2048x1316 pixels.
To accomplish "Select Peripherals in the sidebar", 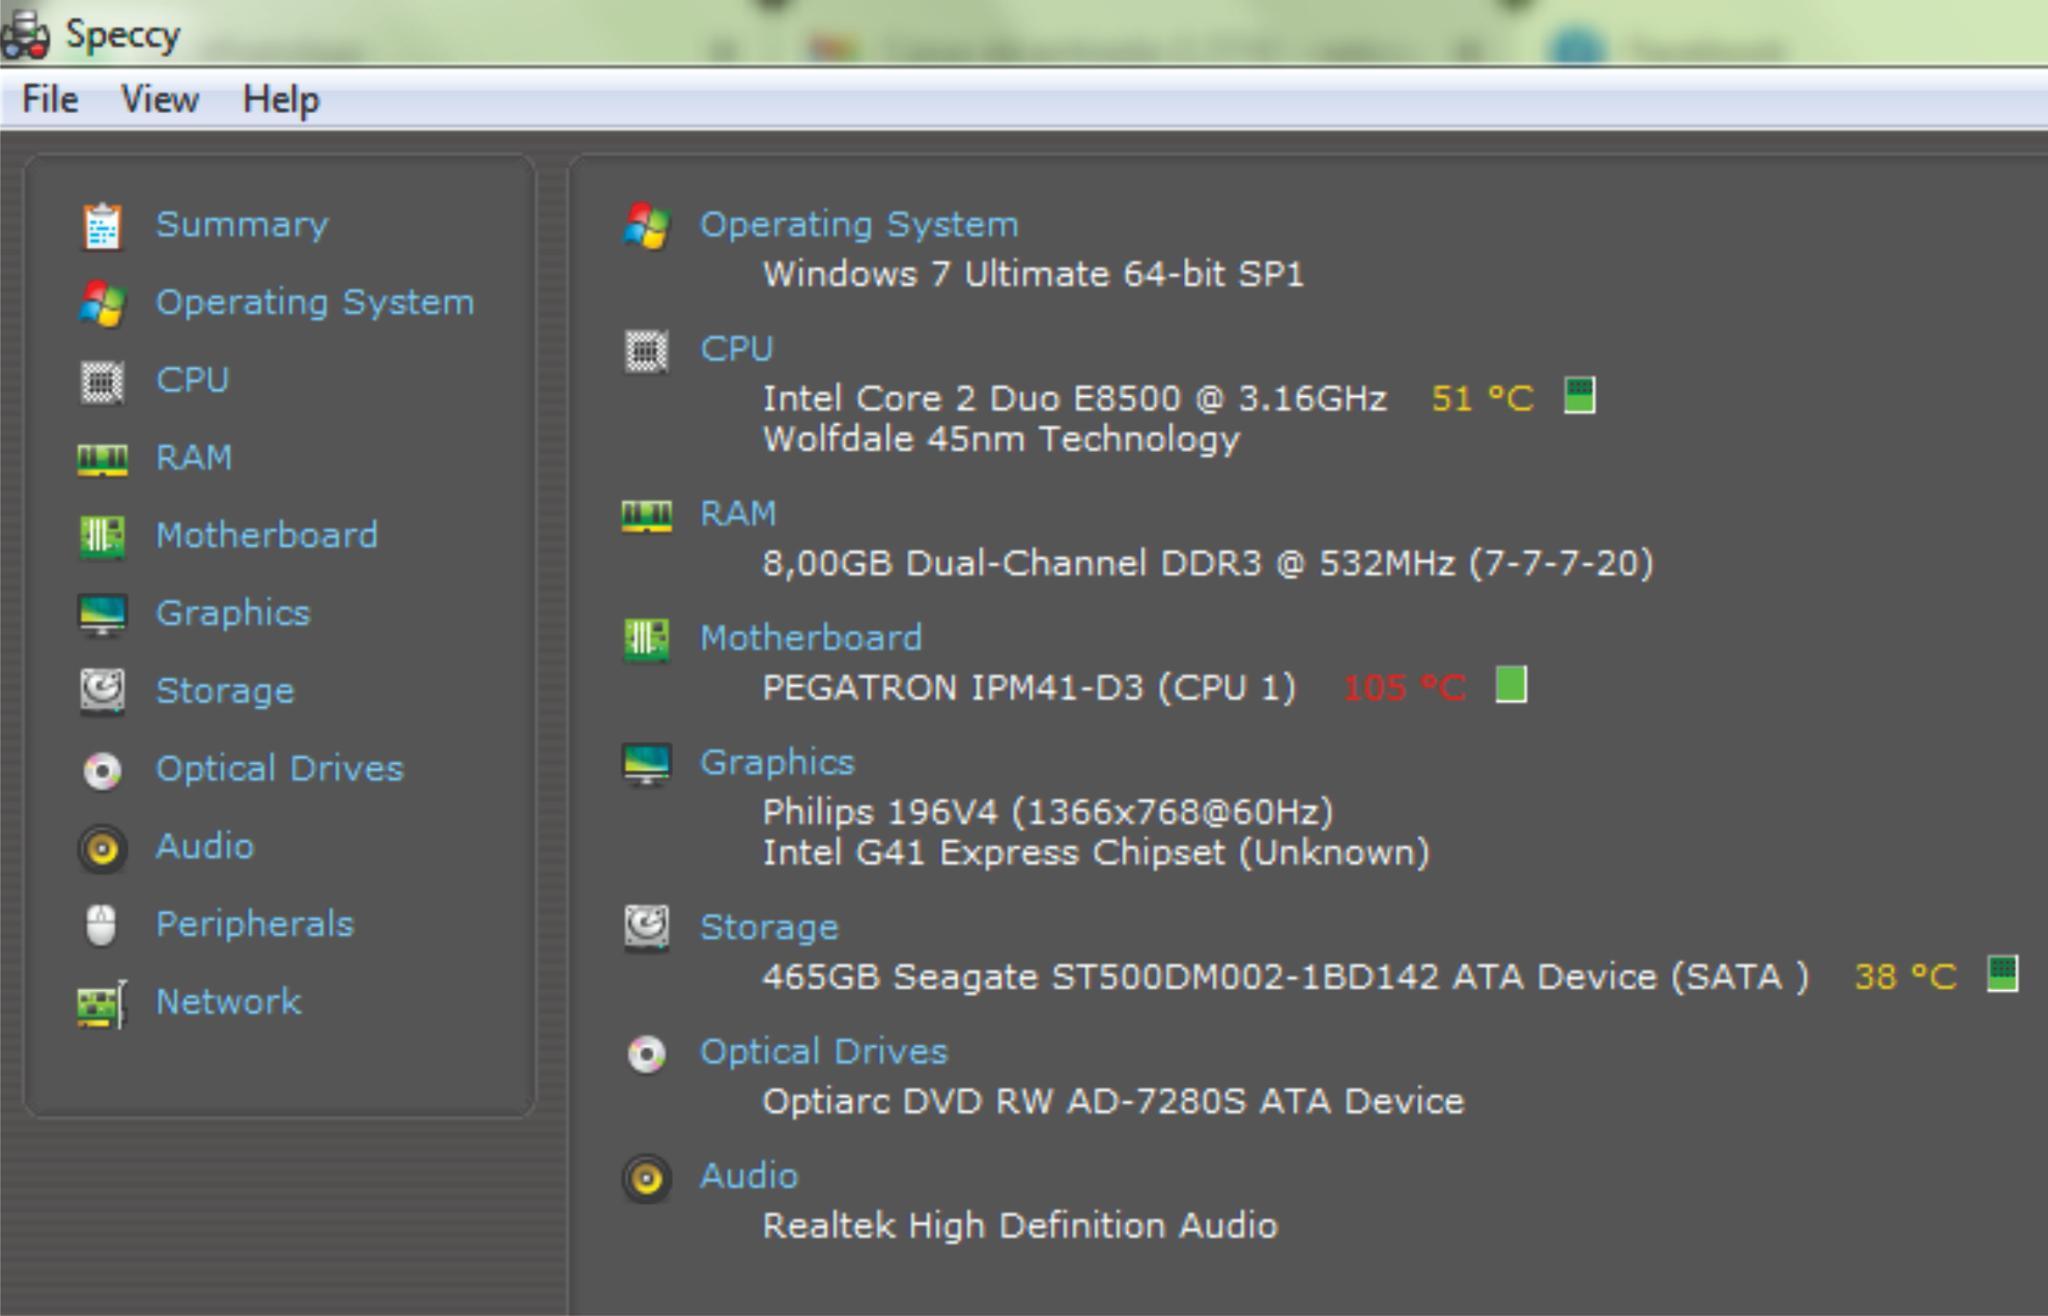I will 255,924.
